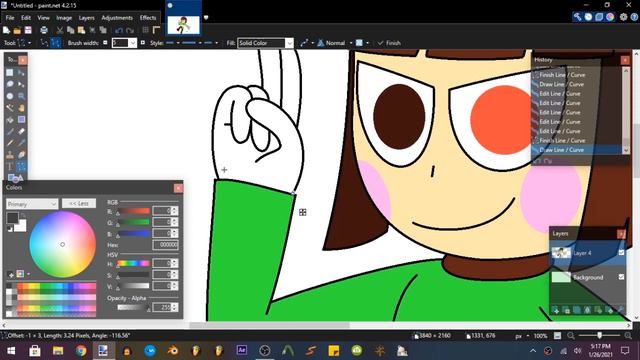Open the View menu

43,18
